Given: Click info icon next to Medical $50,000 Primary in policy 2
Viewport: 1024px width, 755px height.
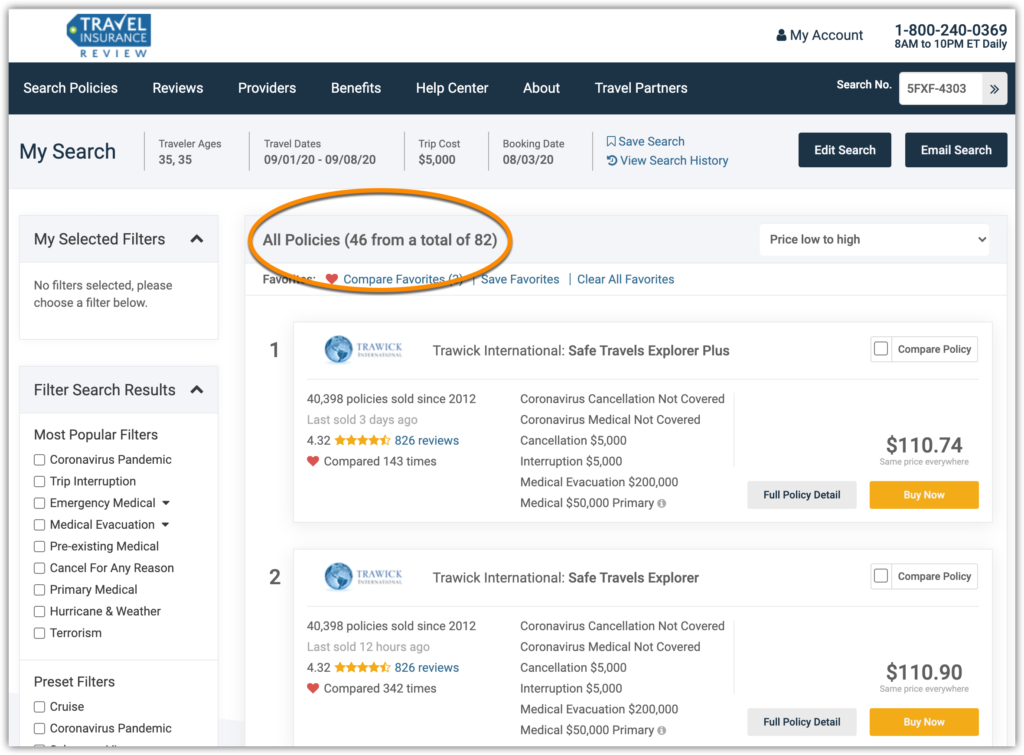Looking at the screenshot, I should 662,731.
